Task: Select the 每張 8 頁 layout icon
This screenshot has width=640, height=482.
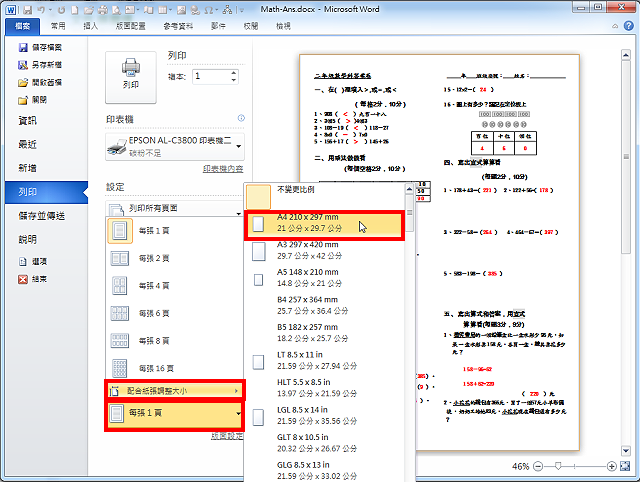Action: click(x=120, y=341)
